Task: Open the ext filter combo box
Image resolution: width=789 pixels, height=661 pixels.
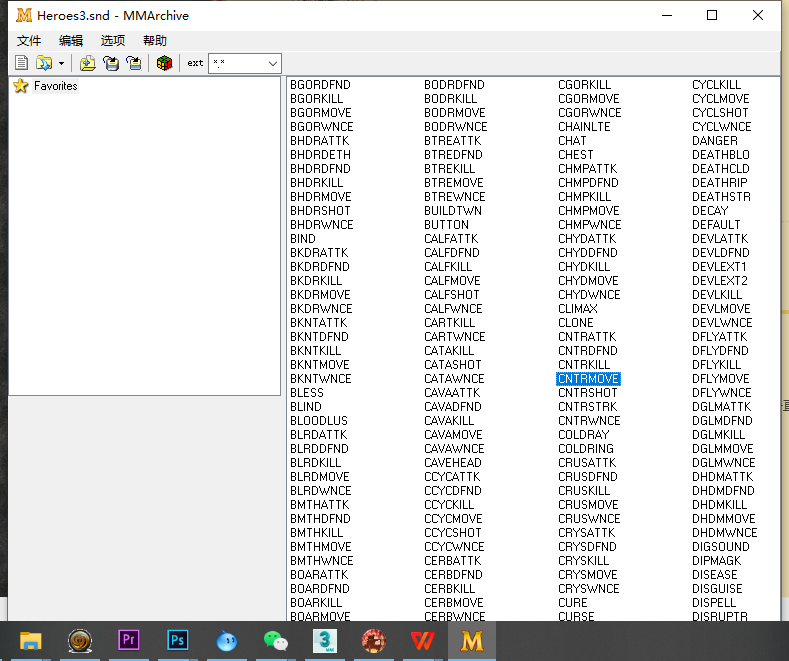Action: (245, 63)
